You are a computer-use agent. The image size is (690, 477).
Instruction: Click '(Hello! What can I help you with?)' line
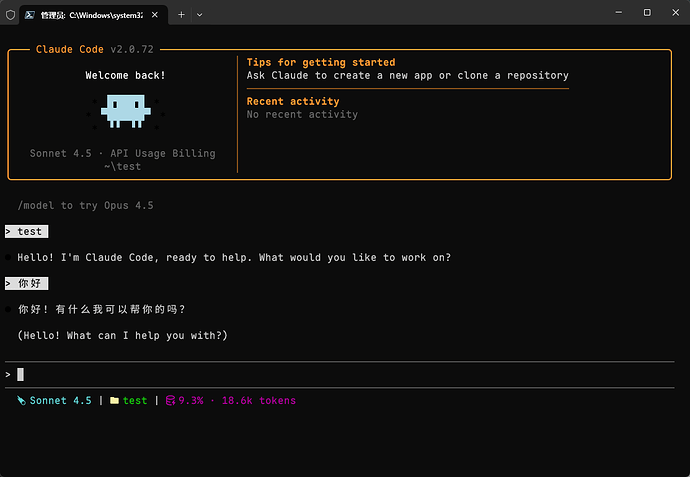pyautogui.click(x=123, y=335)
